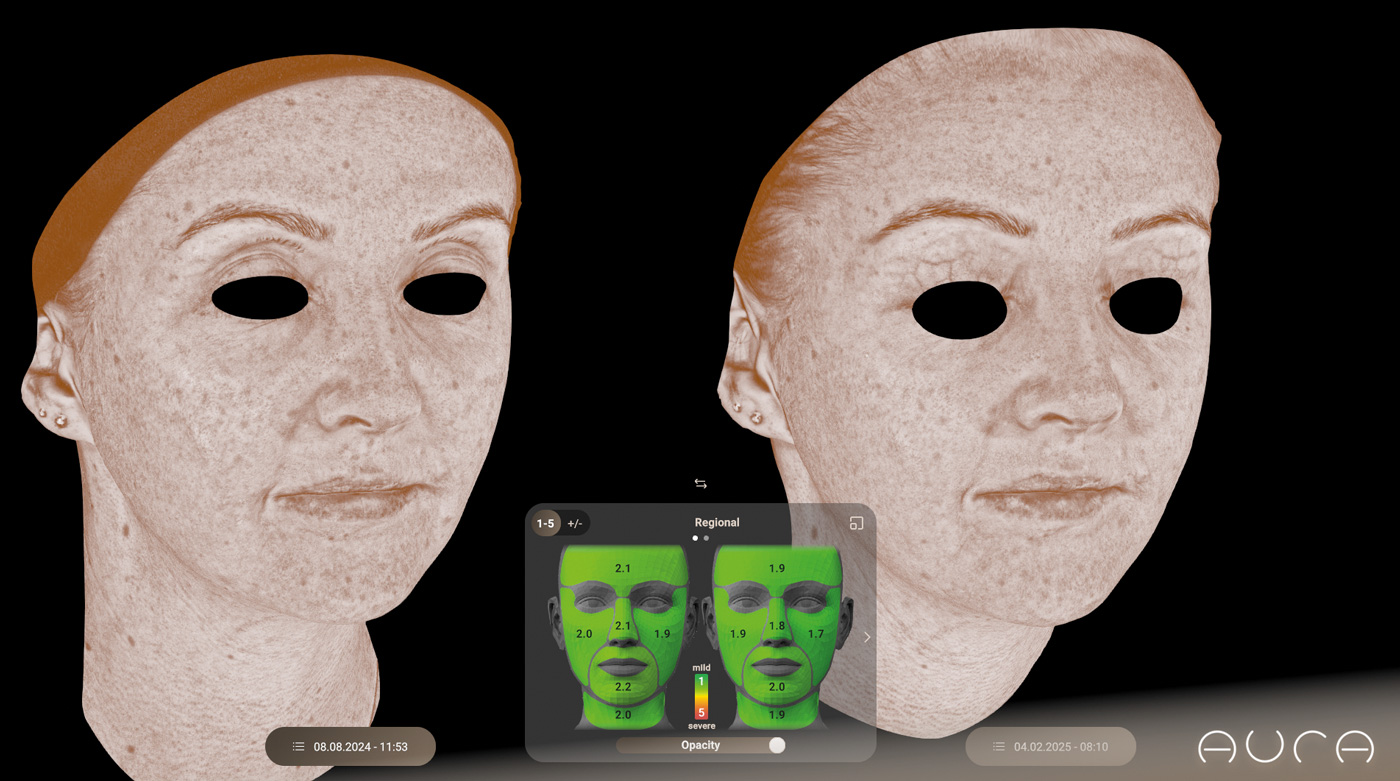Select the first page indicator dot
Viewport: 1400px width, 781px height.
[x=695, y=538]
